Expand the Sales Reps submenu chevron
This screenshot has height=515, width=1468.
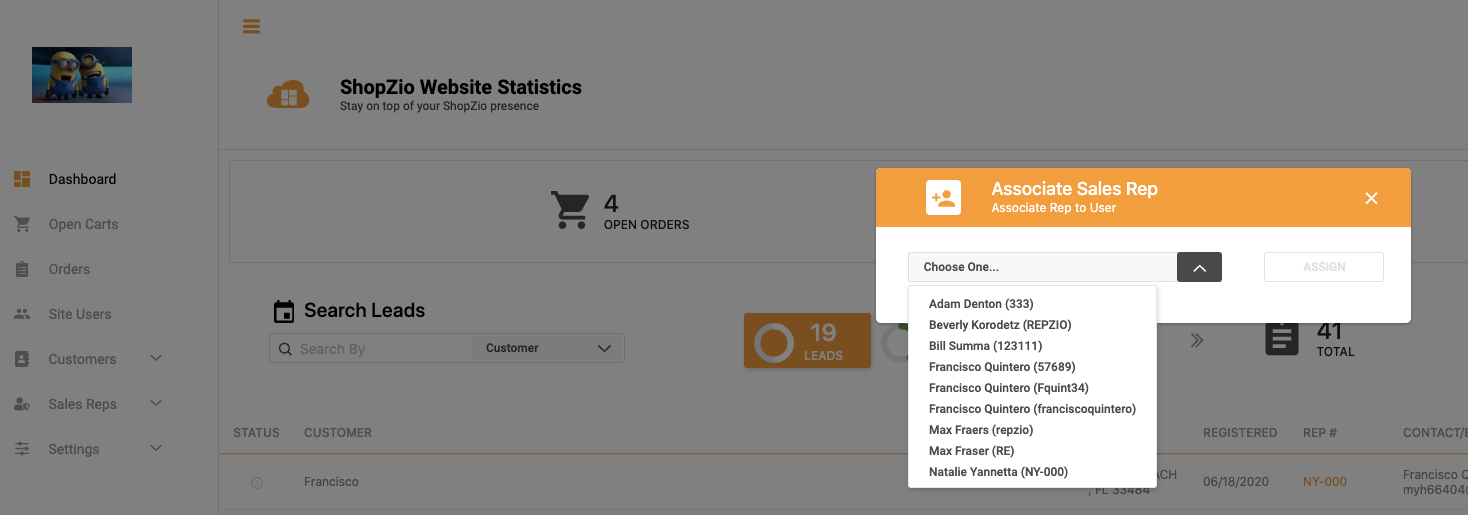click(156, 403)
